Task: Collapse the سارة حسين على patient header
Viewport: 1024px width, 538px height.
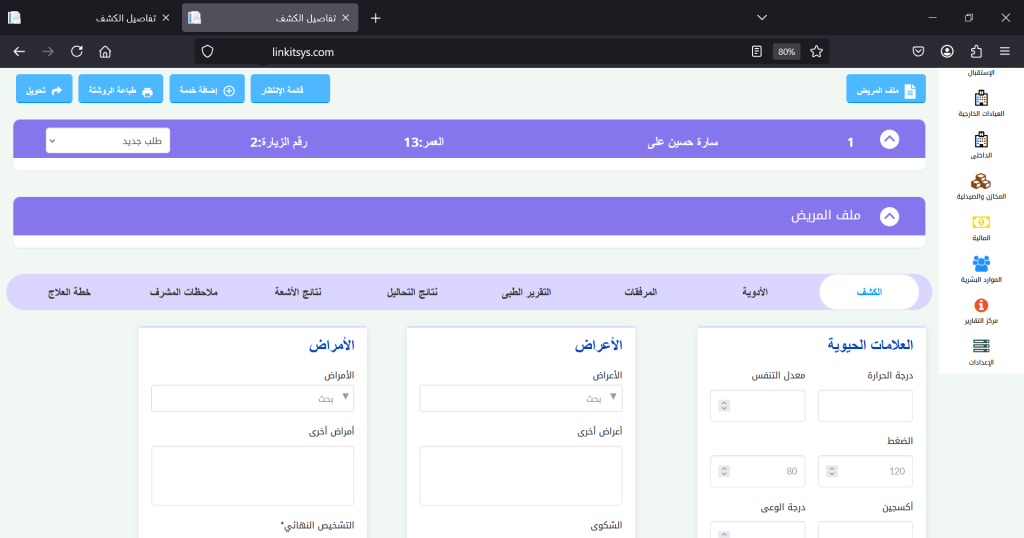Action: (x=888, y=141)
